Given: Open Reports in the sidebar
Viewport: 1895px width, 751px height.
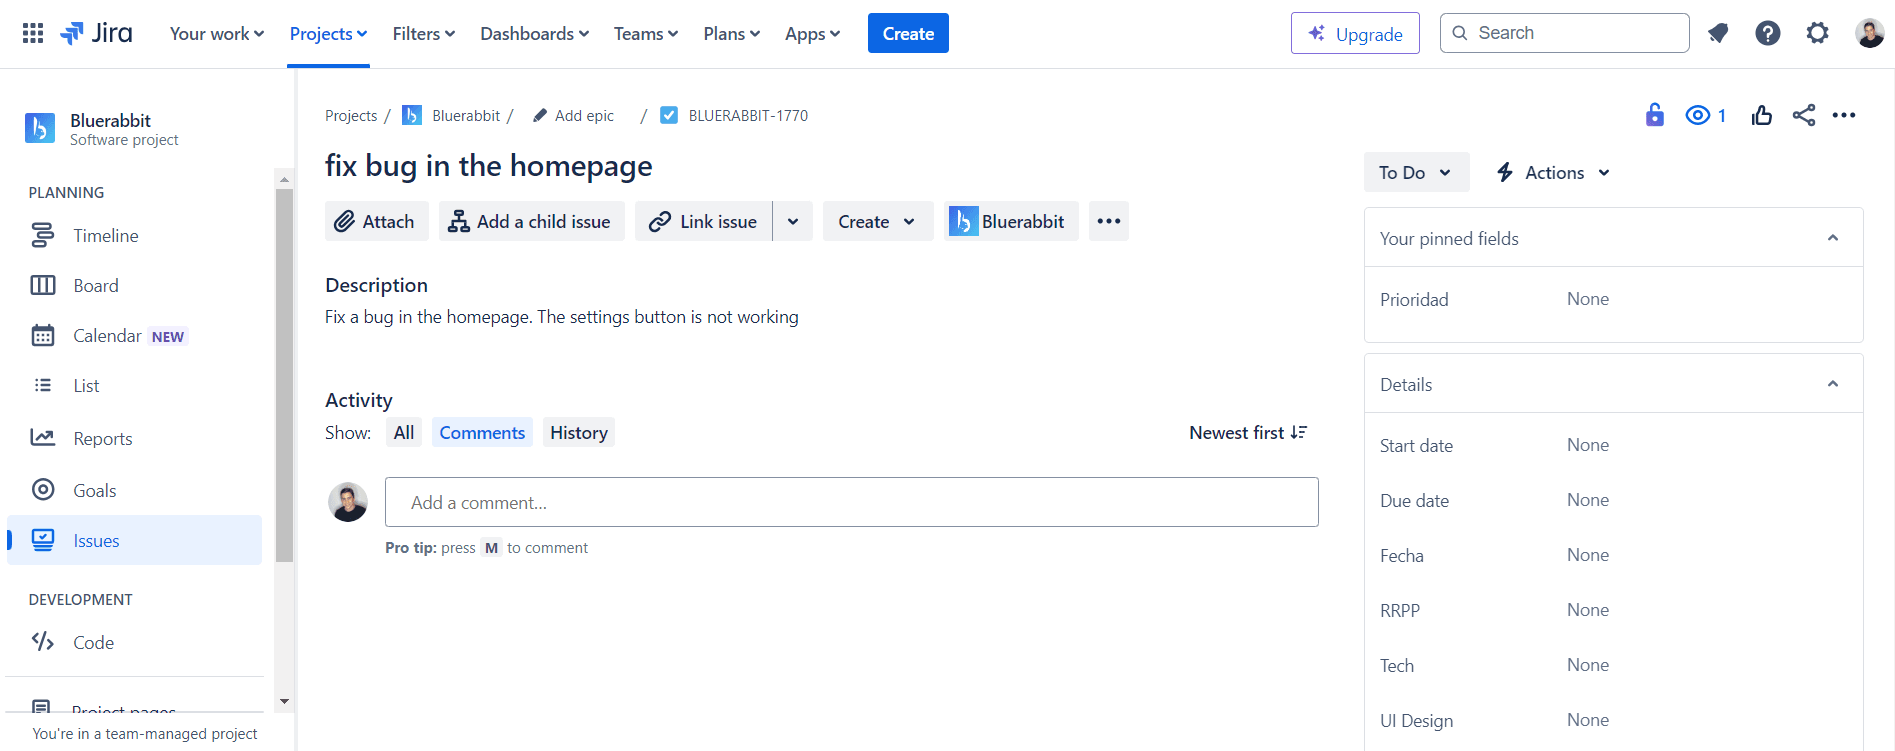Looking at the screenshot, I should pos(134,438).
